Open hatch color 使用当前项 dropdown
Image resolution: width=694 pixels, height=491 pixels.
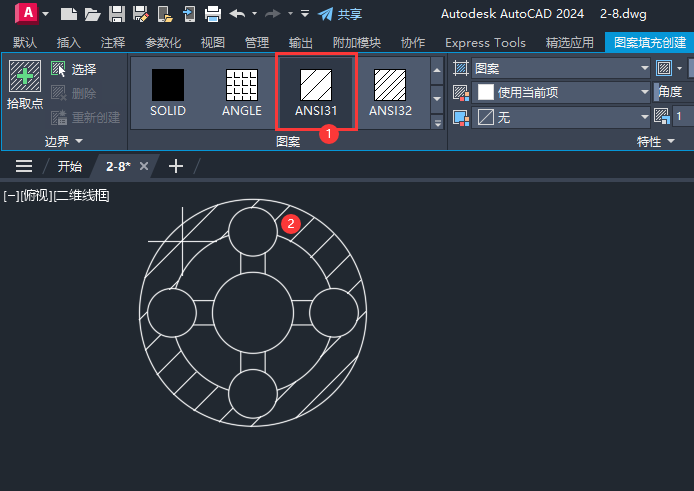tap(561, 93)
